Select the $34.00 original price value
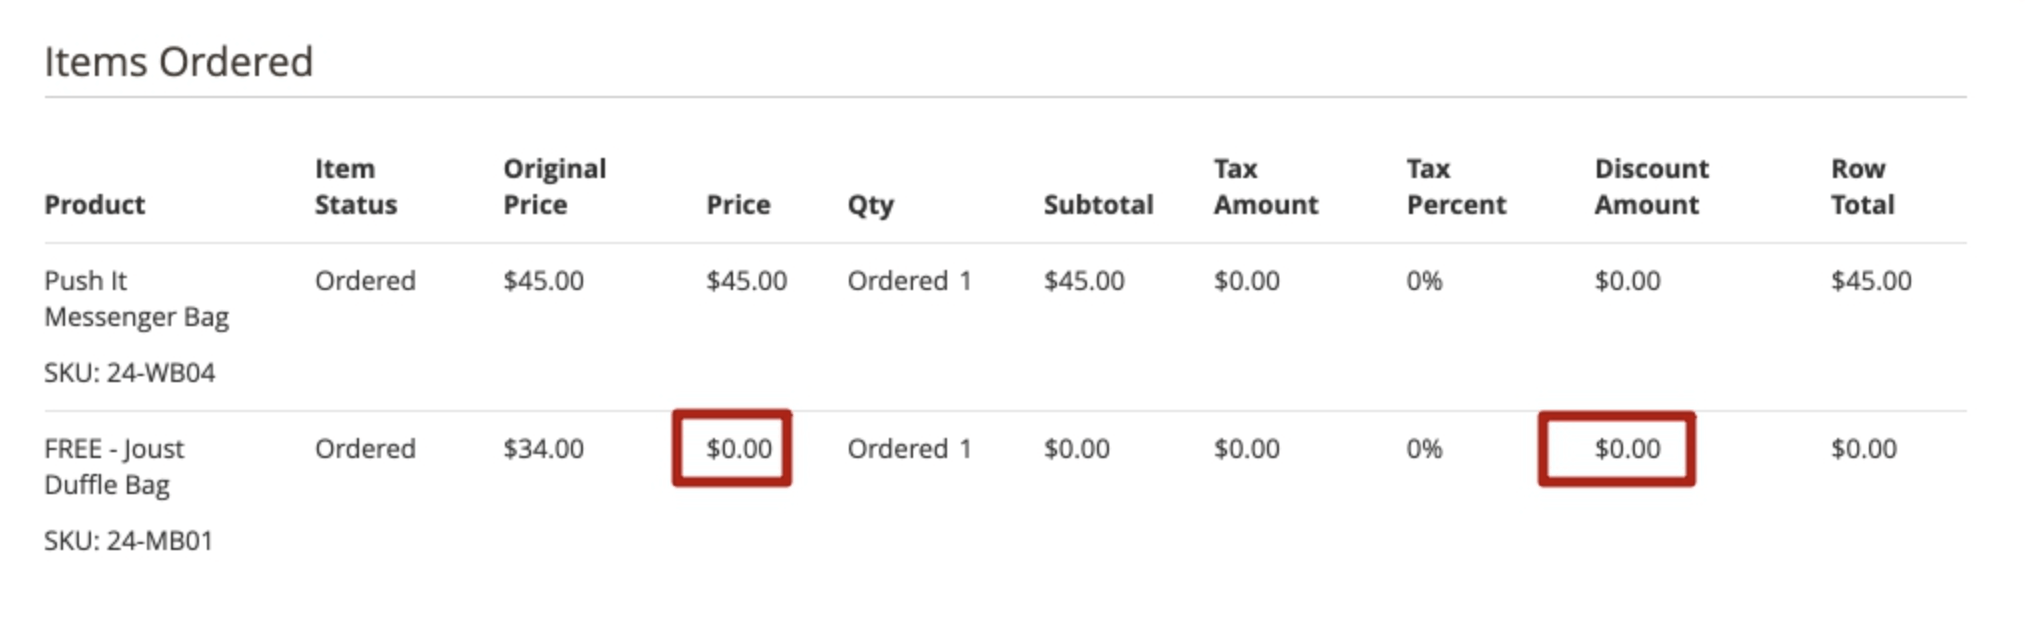Image resolution: width=2025 pixels, height=619 pixels. pos(543,449)
